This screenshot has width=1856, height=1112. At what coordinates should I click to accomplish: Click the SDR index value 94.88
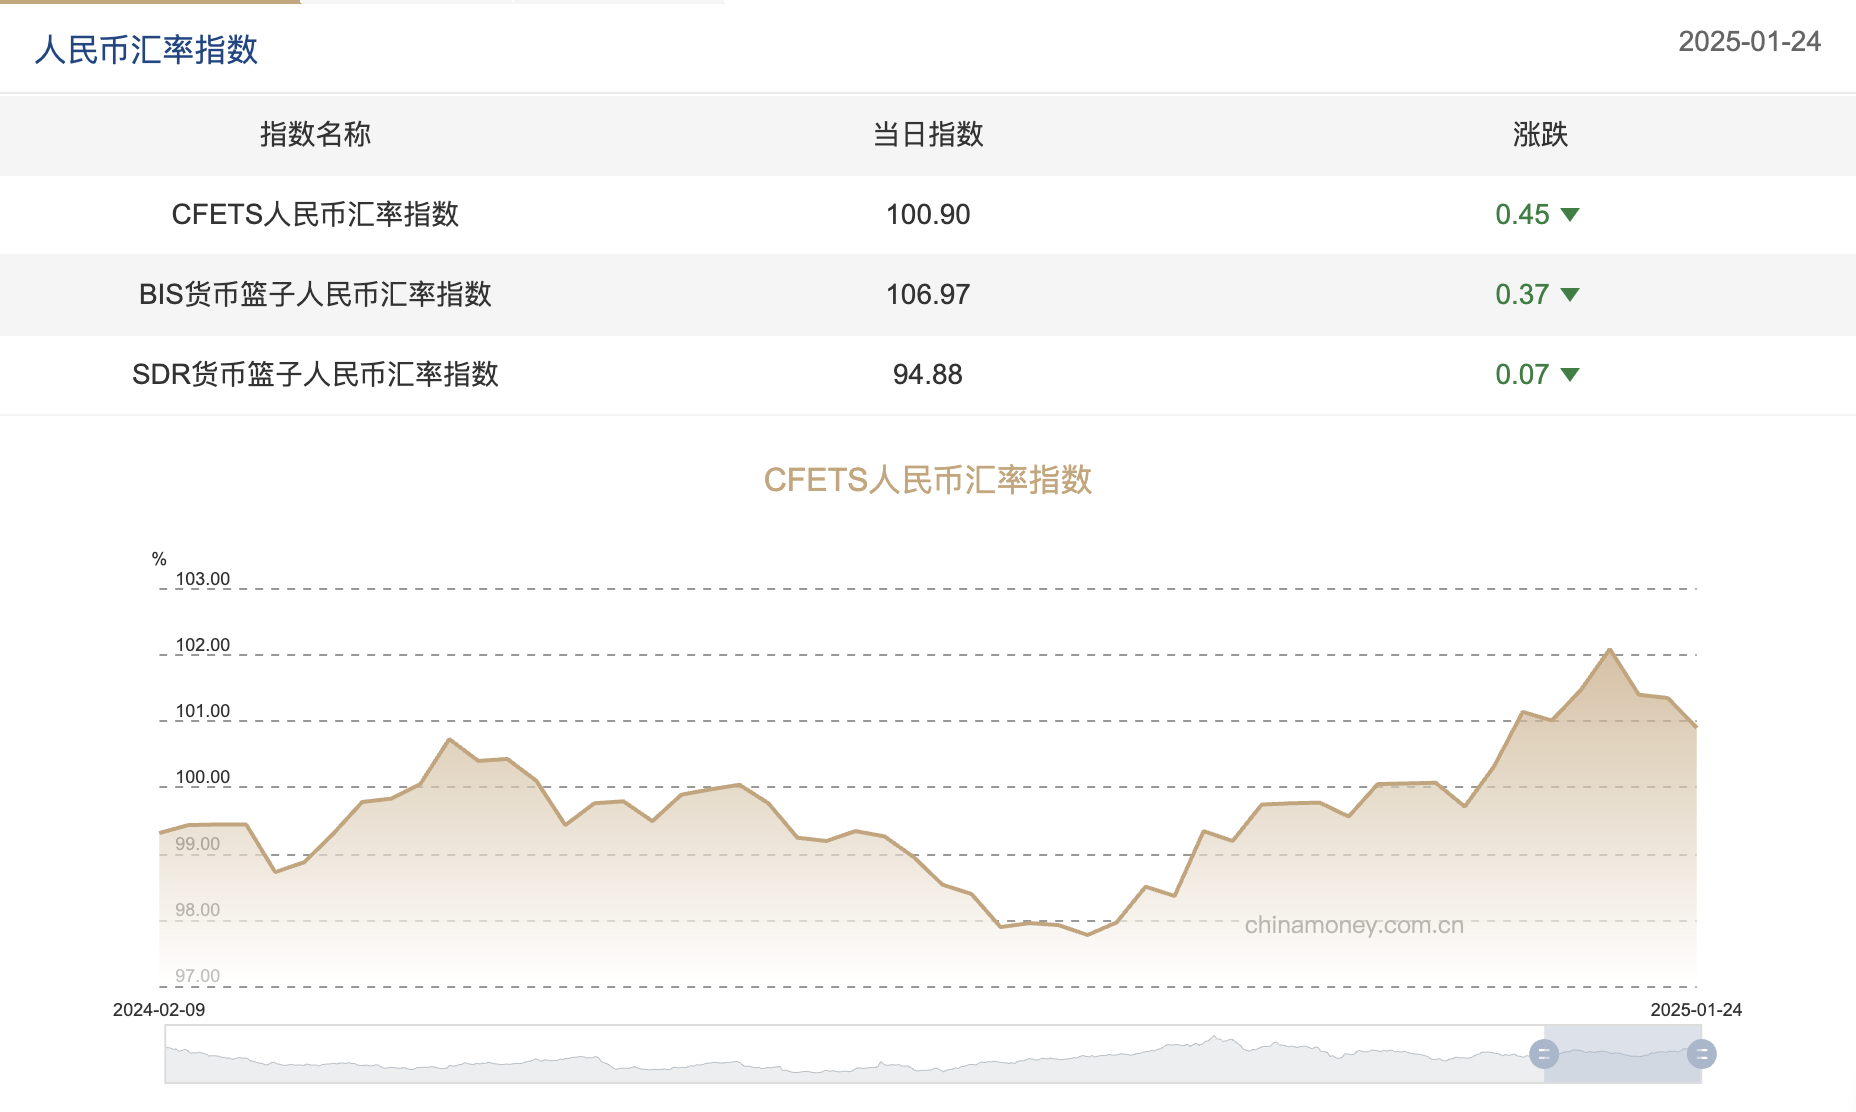click(928, 374)
